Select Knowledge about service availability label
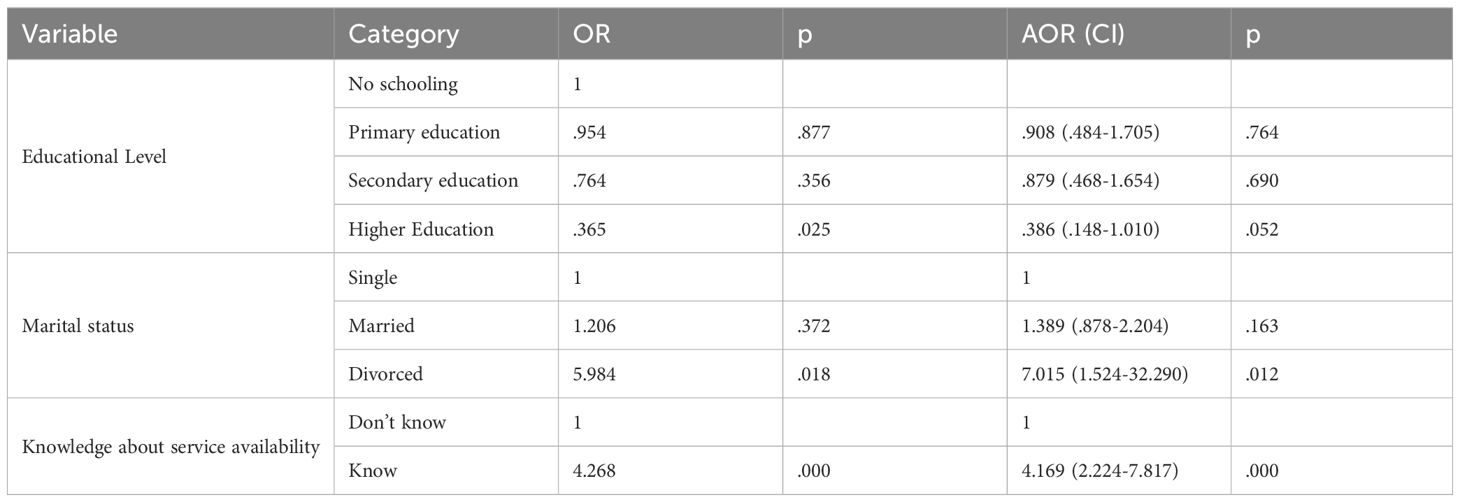The image size is (1460, 502). tap(171, 446)
